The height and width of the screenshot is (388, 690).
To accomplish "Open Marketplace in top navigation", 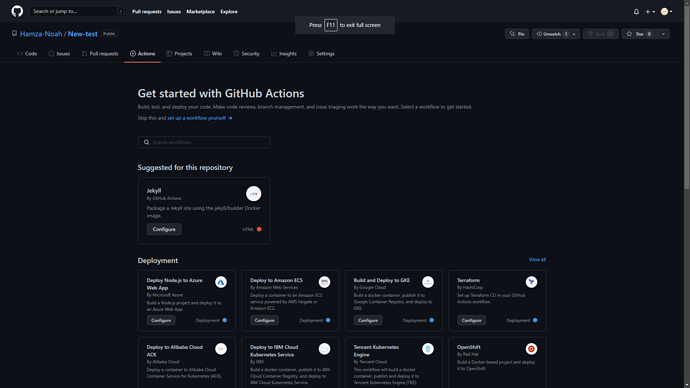I will click(200, 12).
